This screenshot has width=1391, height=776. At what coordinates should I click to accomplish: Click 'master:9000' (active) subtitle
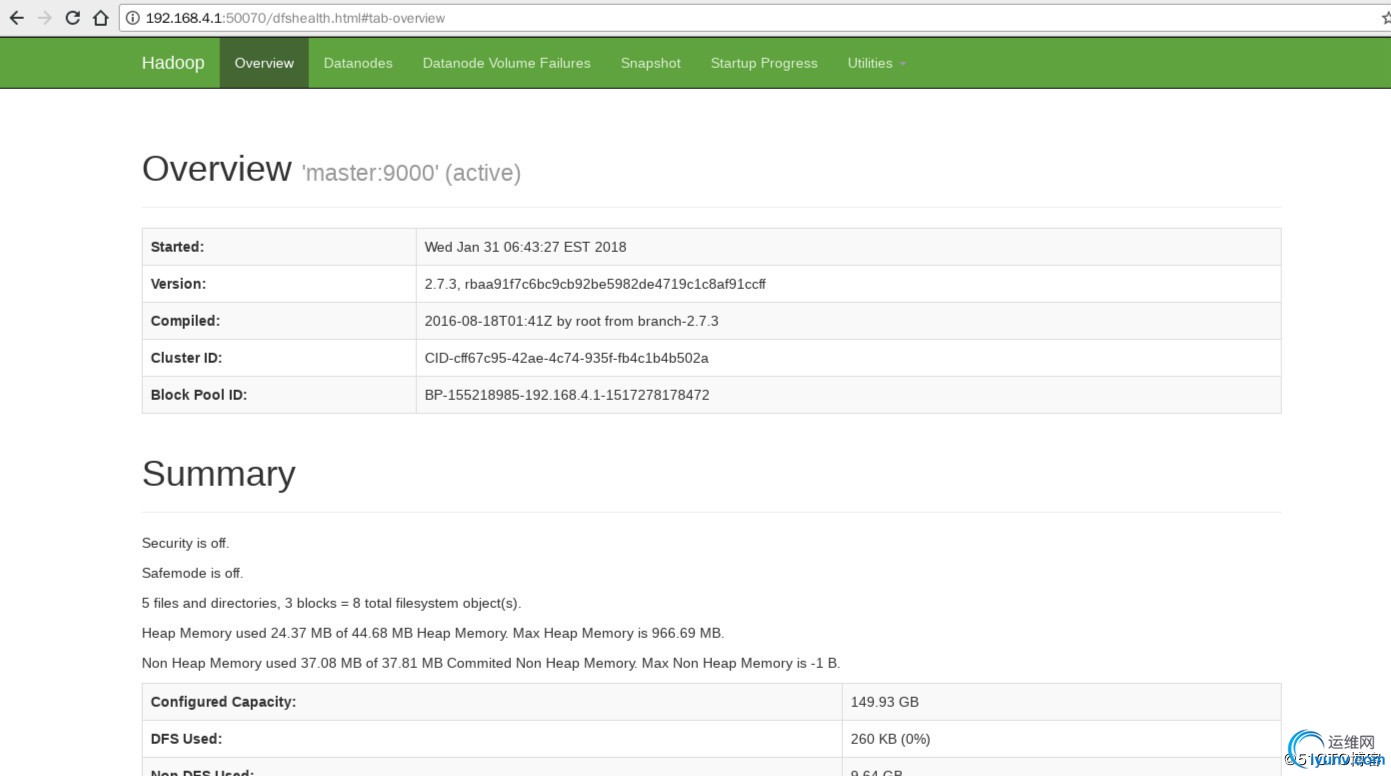click(x=411, y=173)
